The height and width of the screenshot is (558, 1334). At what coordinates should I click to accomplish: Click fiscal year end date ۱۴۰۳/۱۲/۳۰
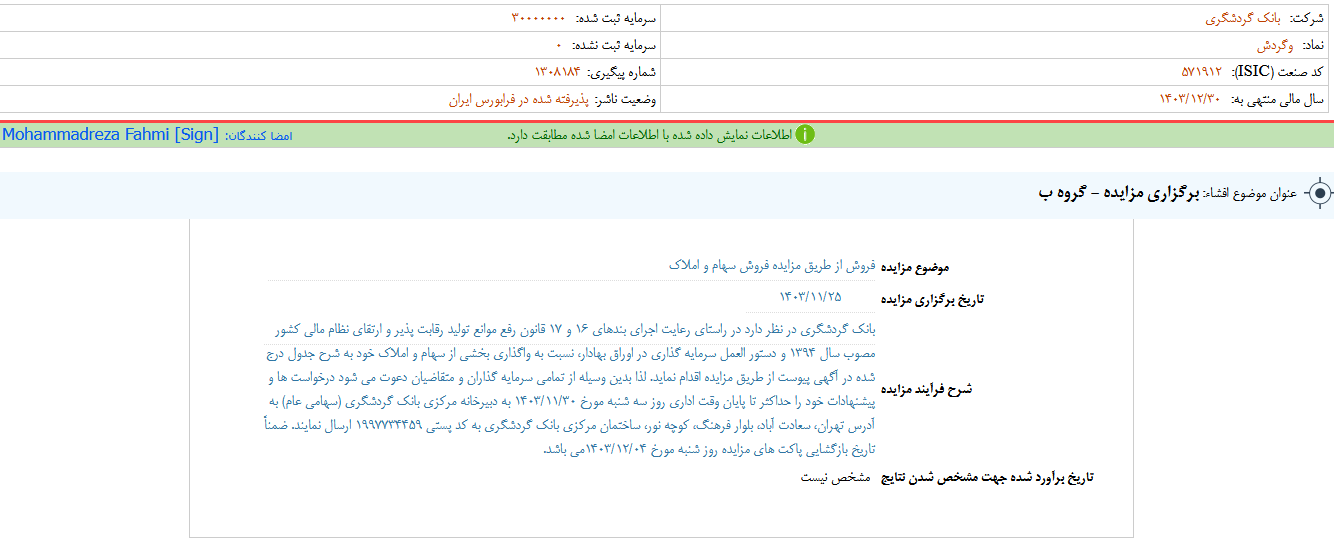pyautogui.click(x=1190, y=99)
